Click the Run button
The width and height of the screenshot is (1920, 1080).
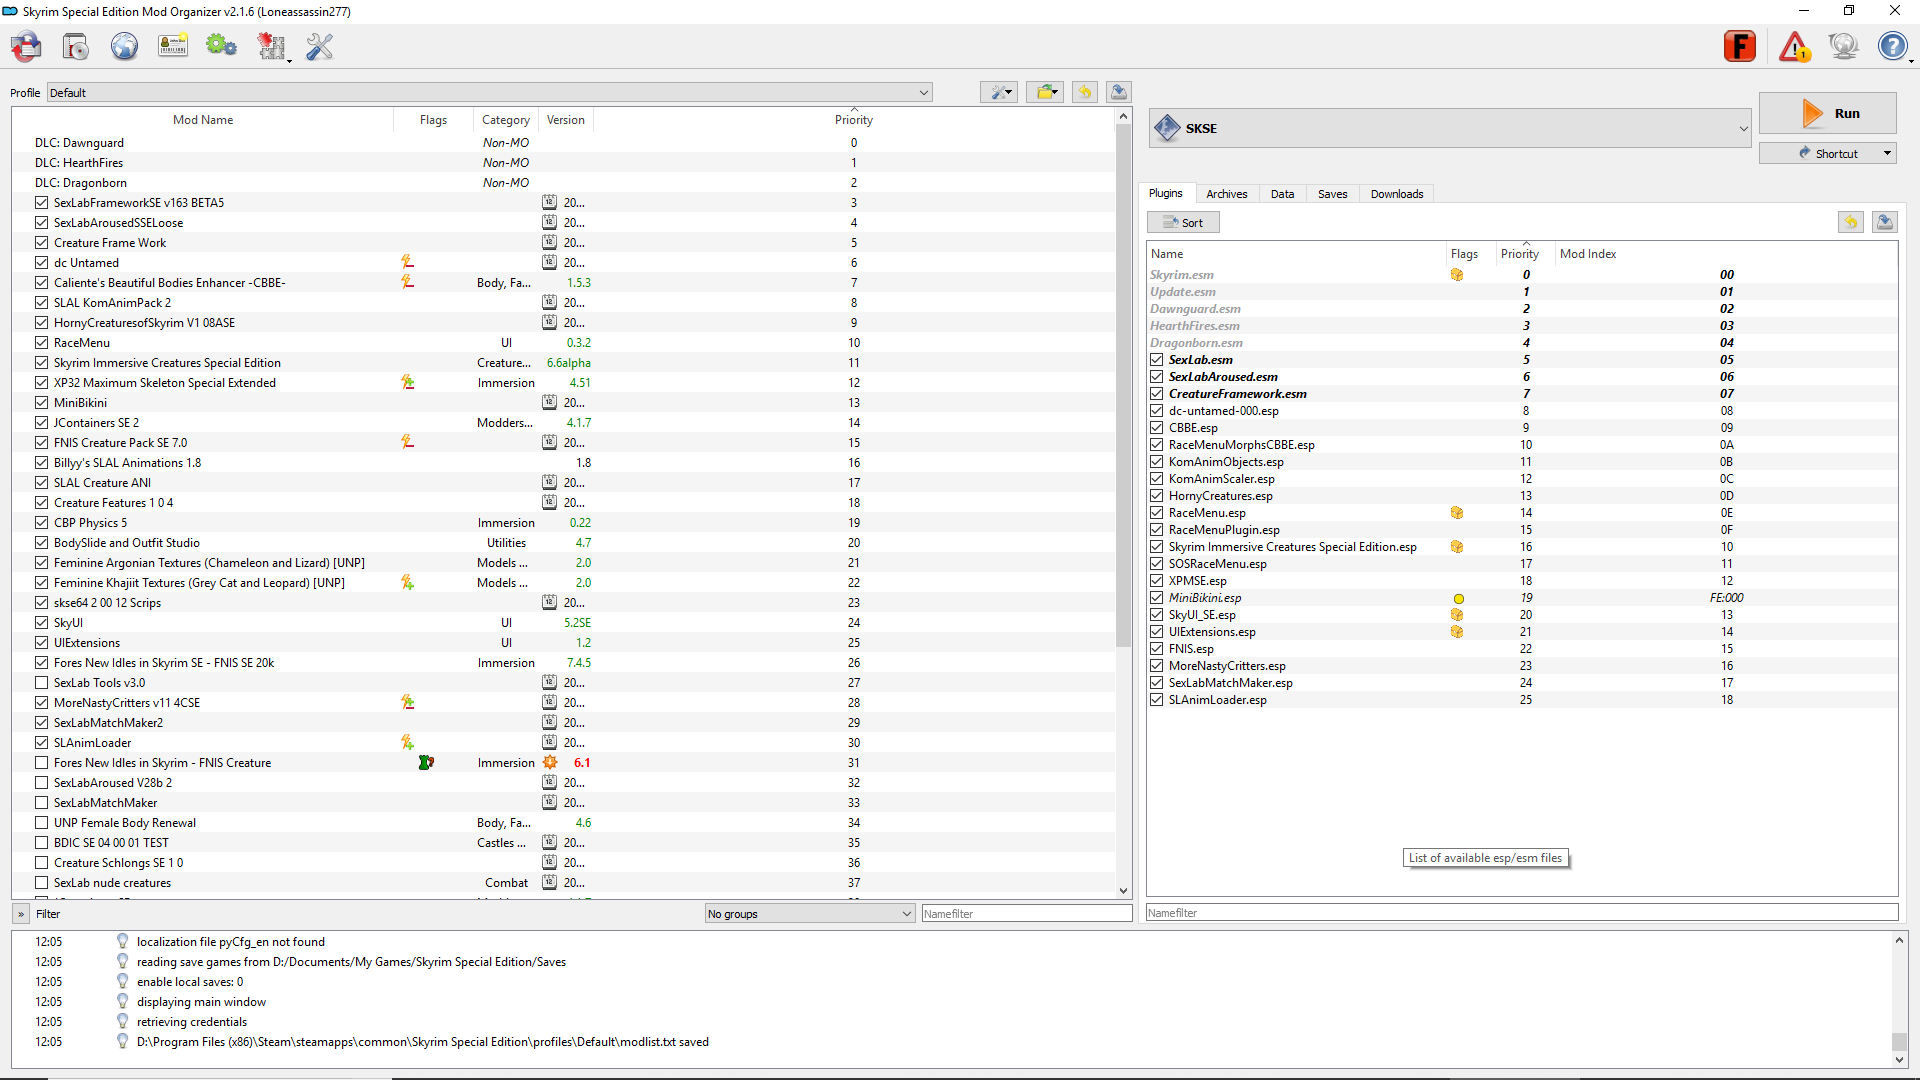(x=1827, y=113)
